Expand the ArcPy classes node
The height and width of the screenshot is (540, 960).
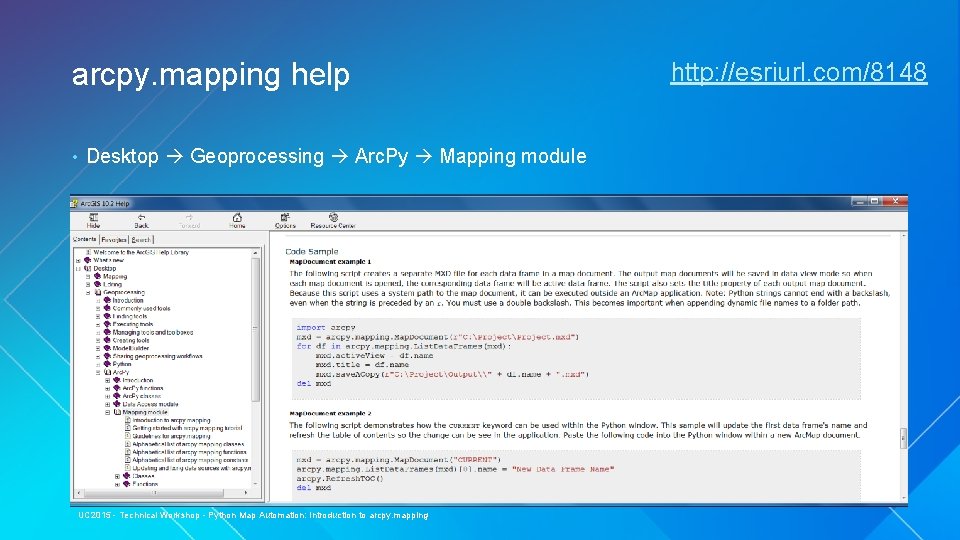(x=108, y=396)
